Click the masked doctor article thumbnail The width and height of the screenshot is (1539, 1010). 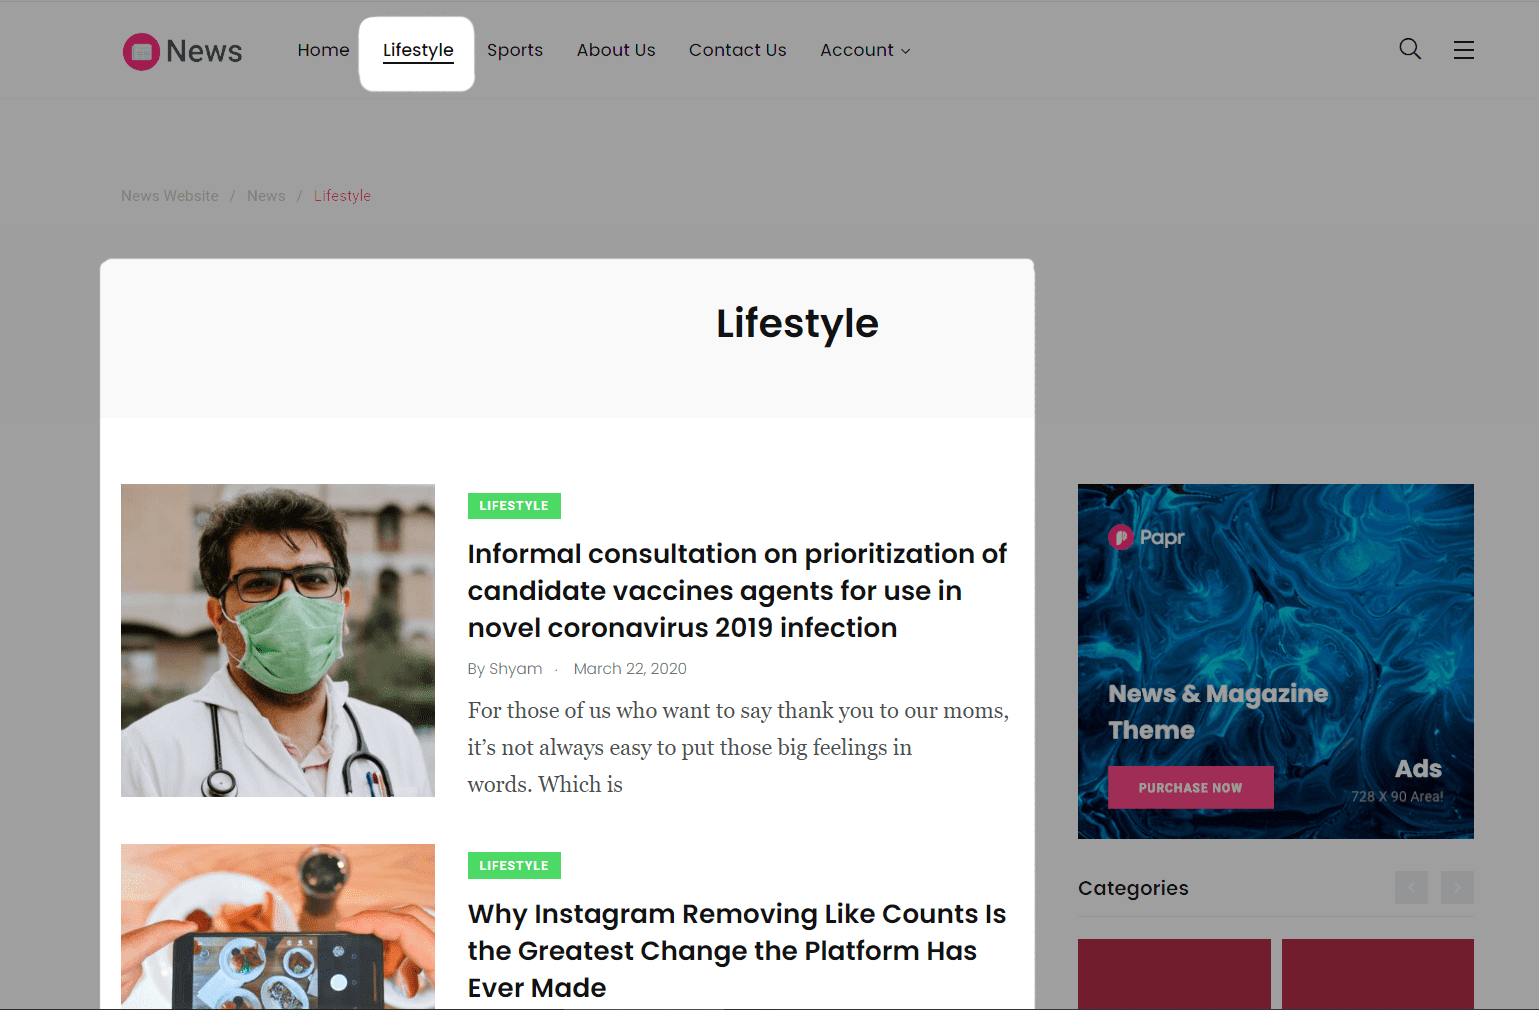pyautogui.click(x=278, y=640)
